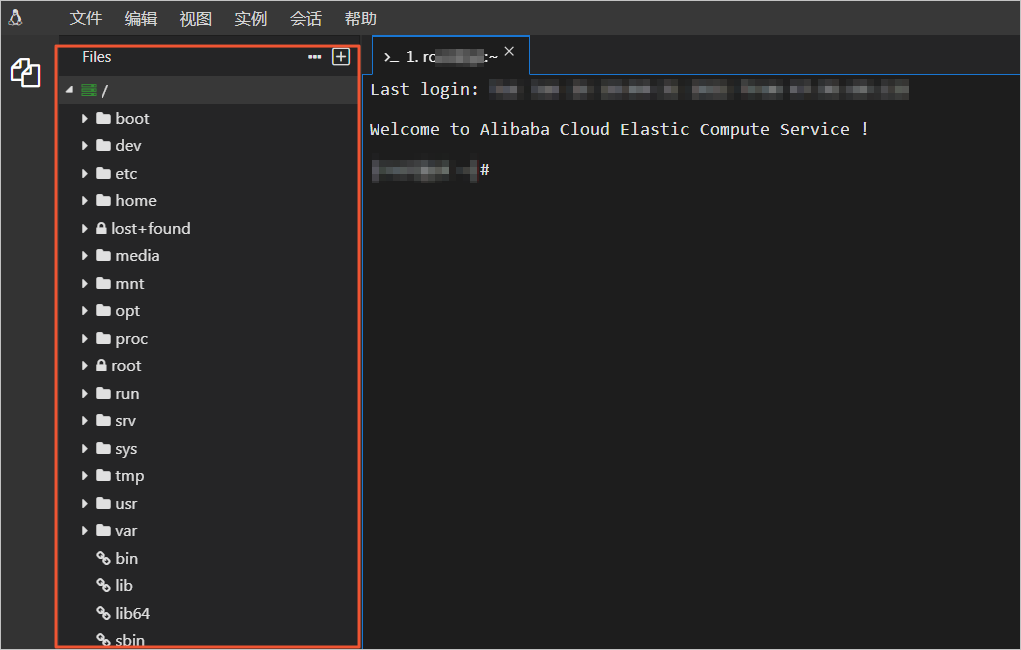1021x650 pixels.
Task: Click the Linux penguin logo icon
Action: pyautogui.click(x=15, y=18)
